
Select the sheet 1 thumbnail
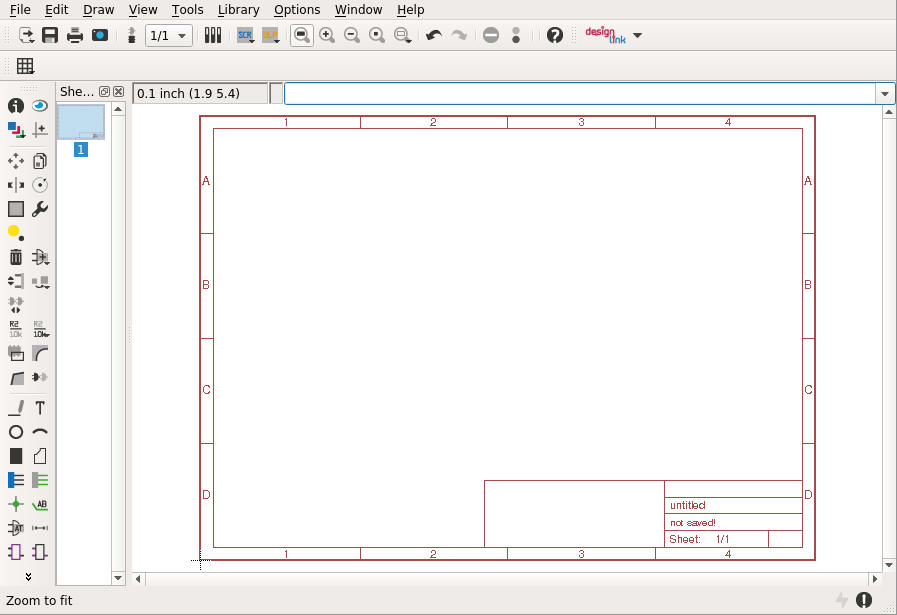click(x=81, y=122)
